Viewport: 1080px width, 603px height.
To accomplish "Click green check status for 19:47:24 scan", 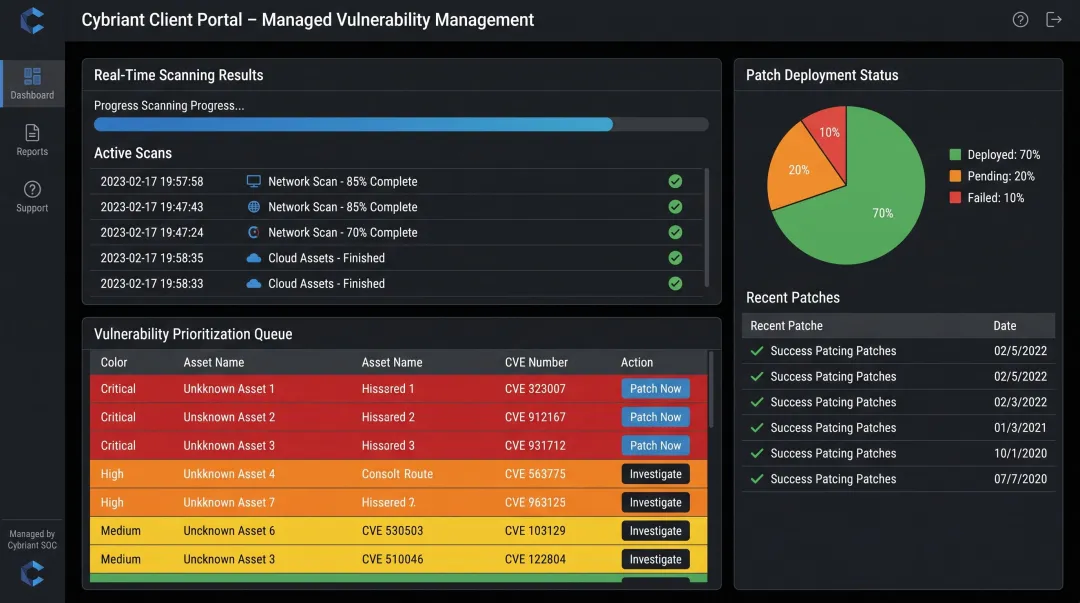I will click(675, 232).
